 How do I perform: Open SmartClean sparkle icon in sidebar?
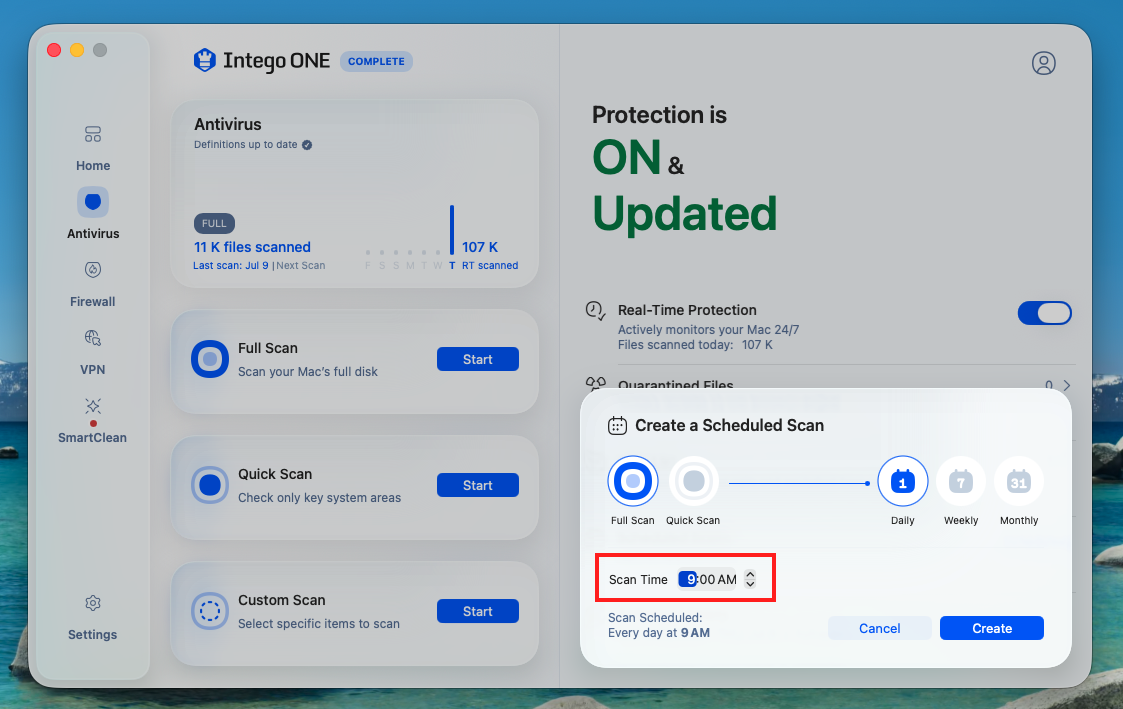[x=93, y=406]
